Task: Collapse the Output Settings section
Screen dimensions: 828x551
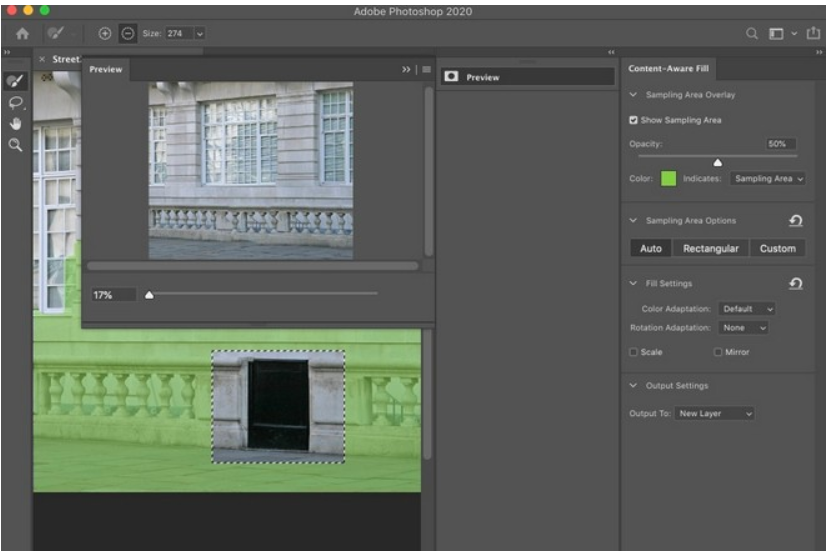Action: (633, 386)
